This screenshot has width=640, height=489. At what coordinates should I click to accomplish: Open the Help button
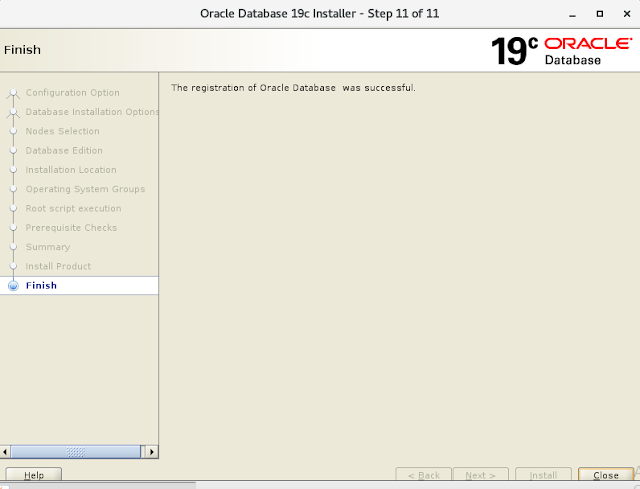click(x=34, y=475)
